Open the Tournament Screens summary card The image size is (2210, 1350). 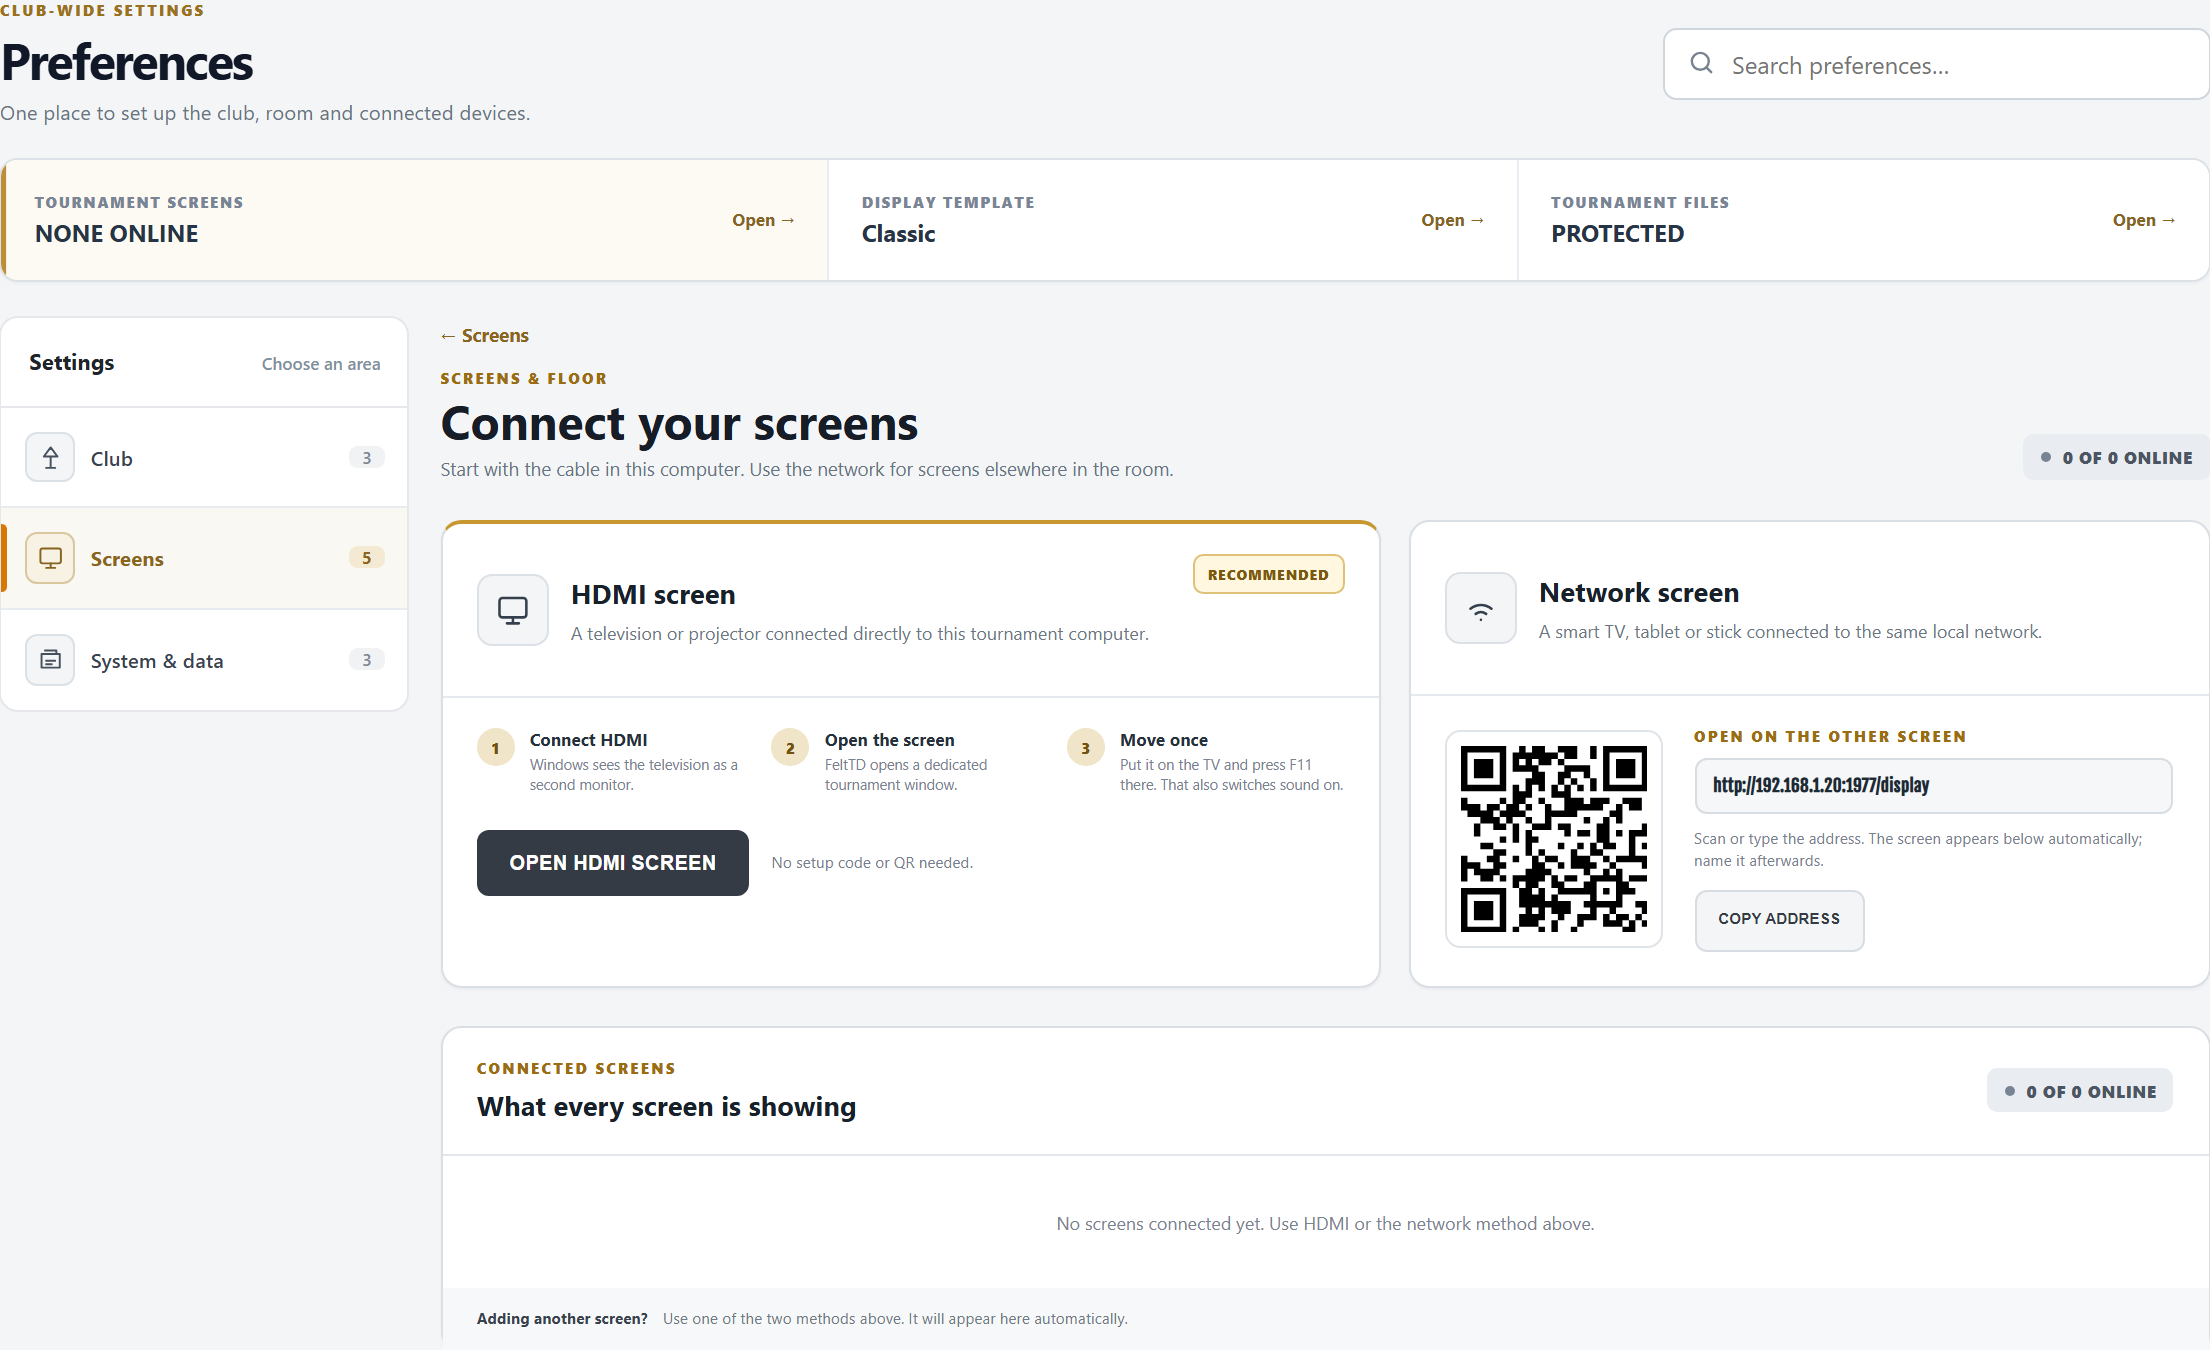(x=415, y=220)
